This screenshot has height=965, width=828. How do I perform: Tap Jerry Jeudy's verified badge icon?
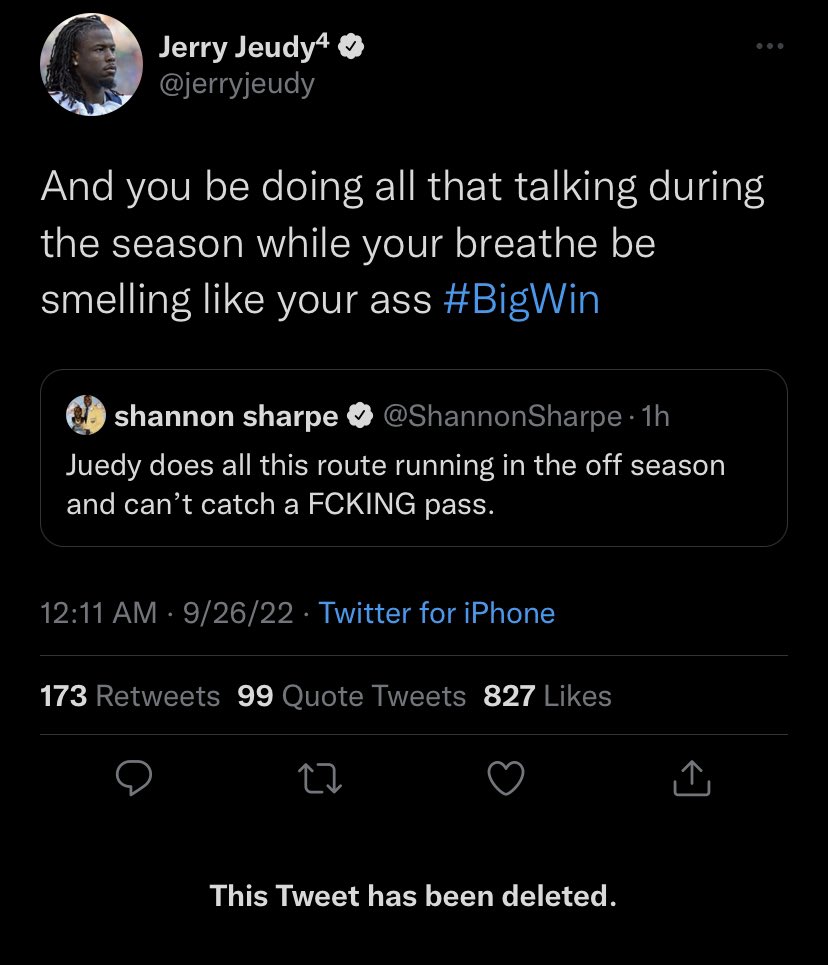point(351,47)
